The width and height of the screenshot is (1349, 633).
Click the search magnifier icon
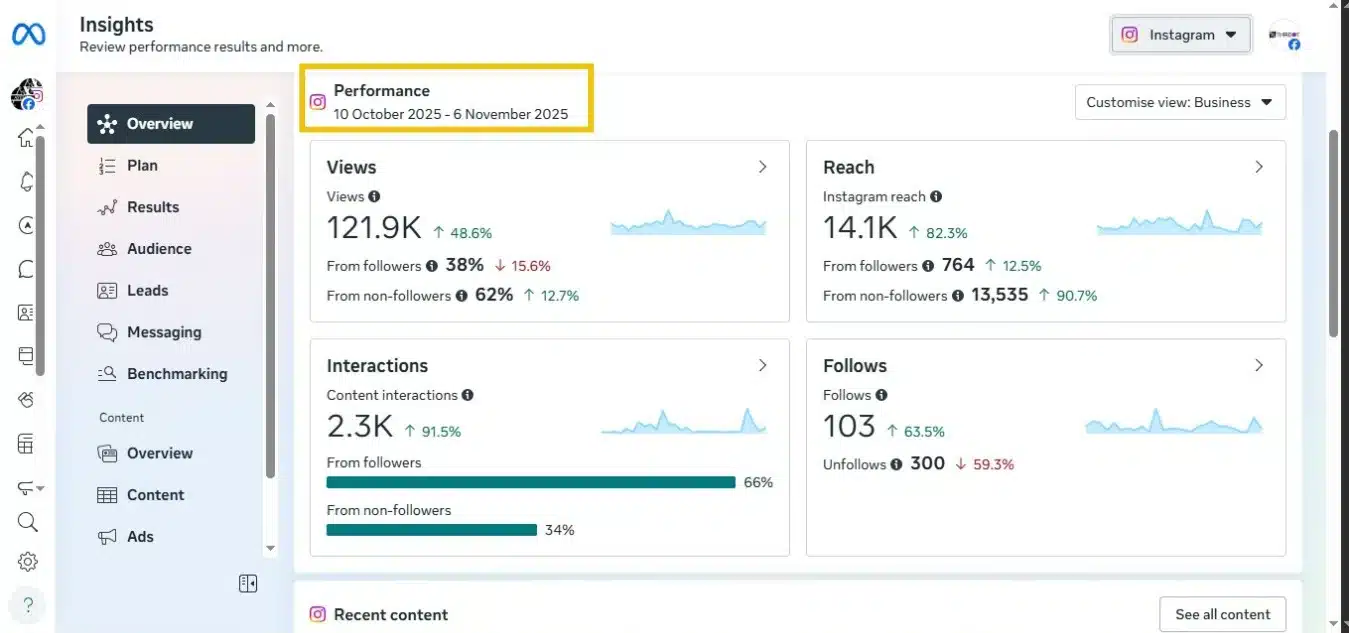(x=27, y=522)
